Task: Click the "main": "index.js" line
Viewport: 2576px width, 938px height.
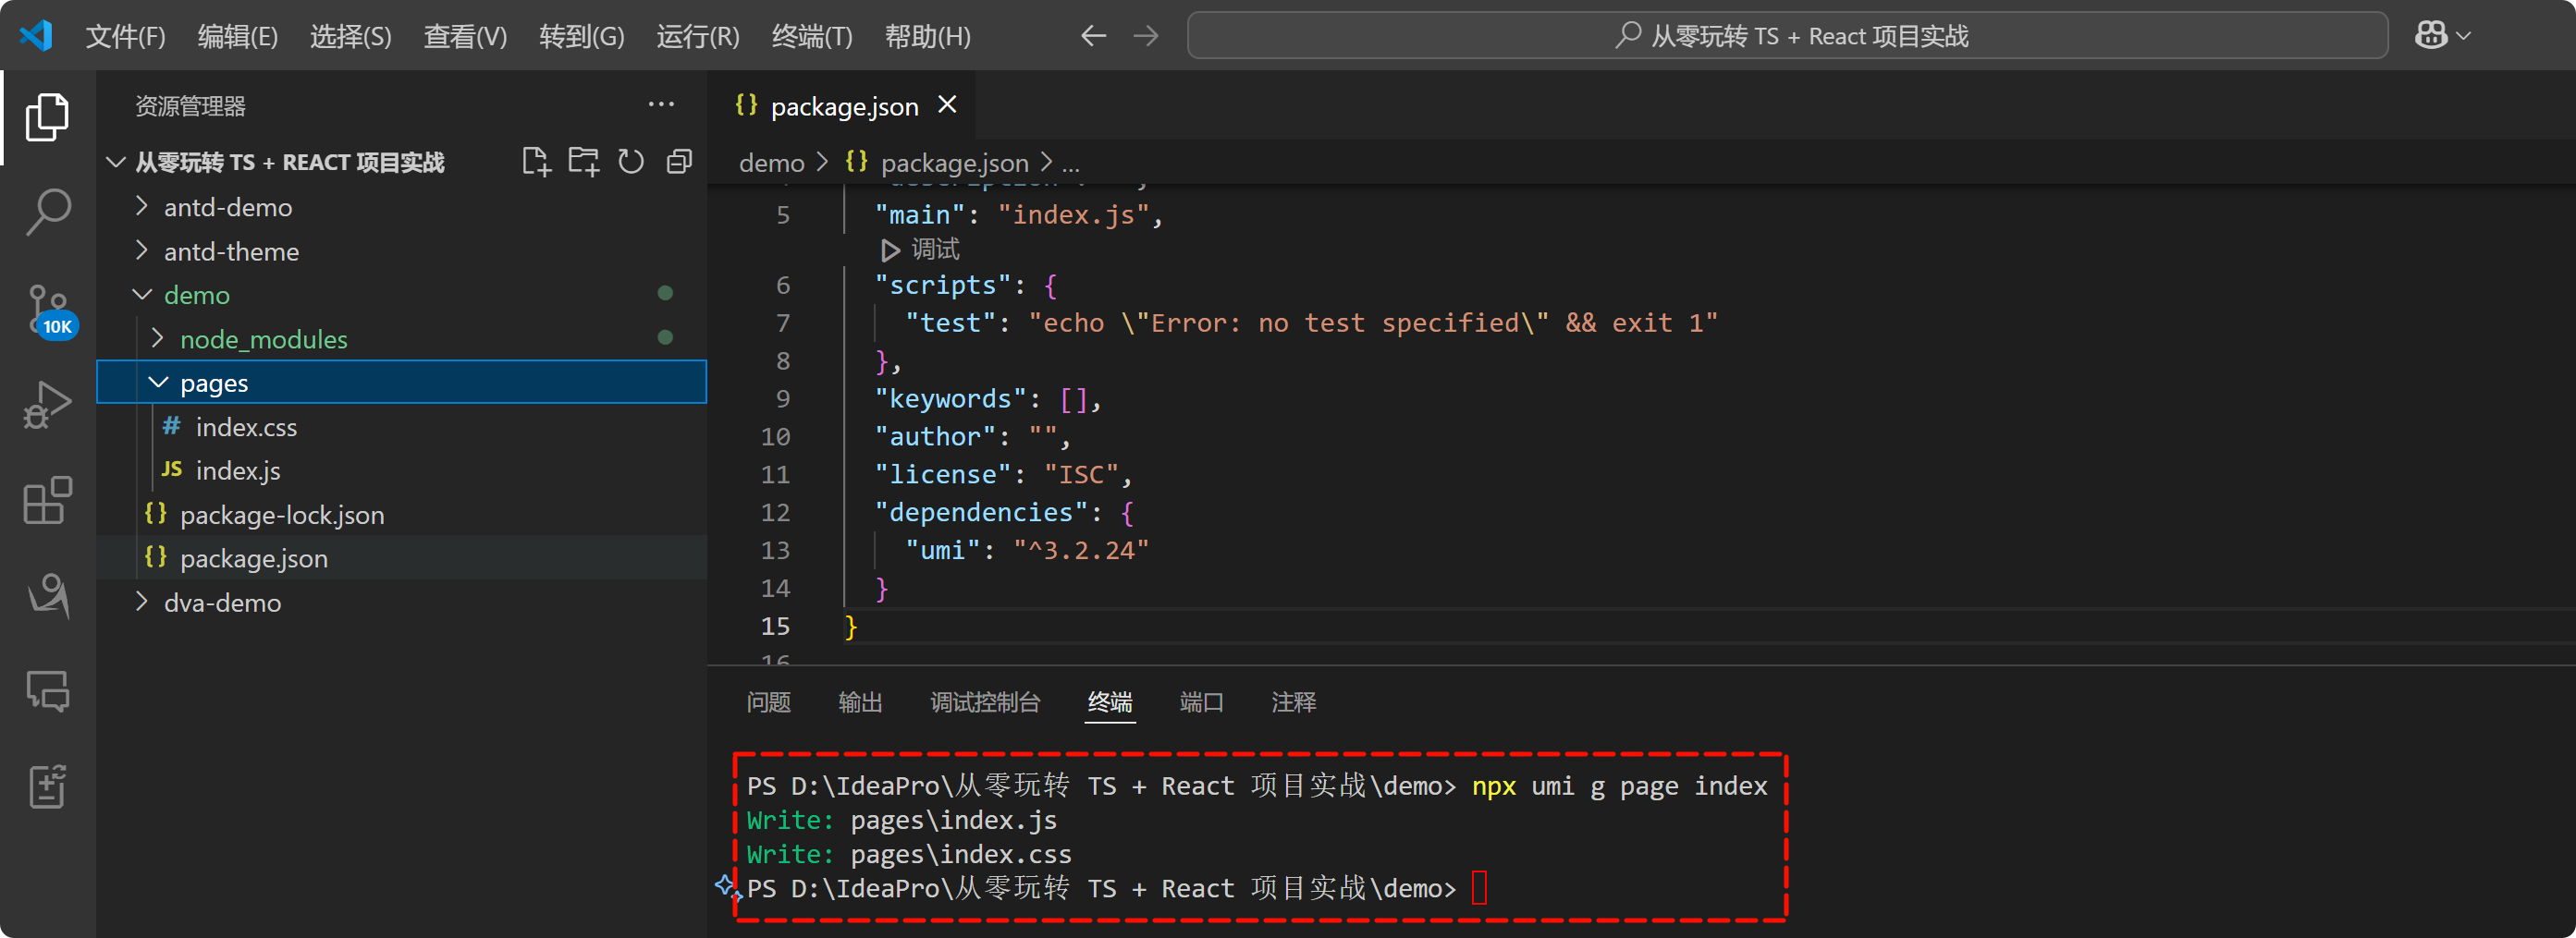Action: click(1019, 215)
